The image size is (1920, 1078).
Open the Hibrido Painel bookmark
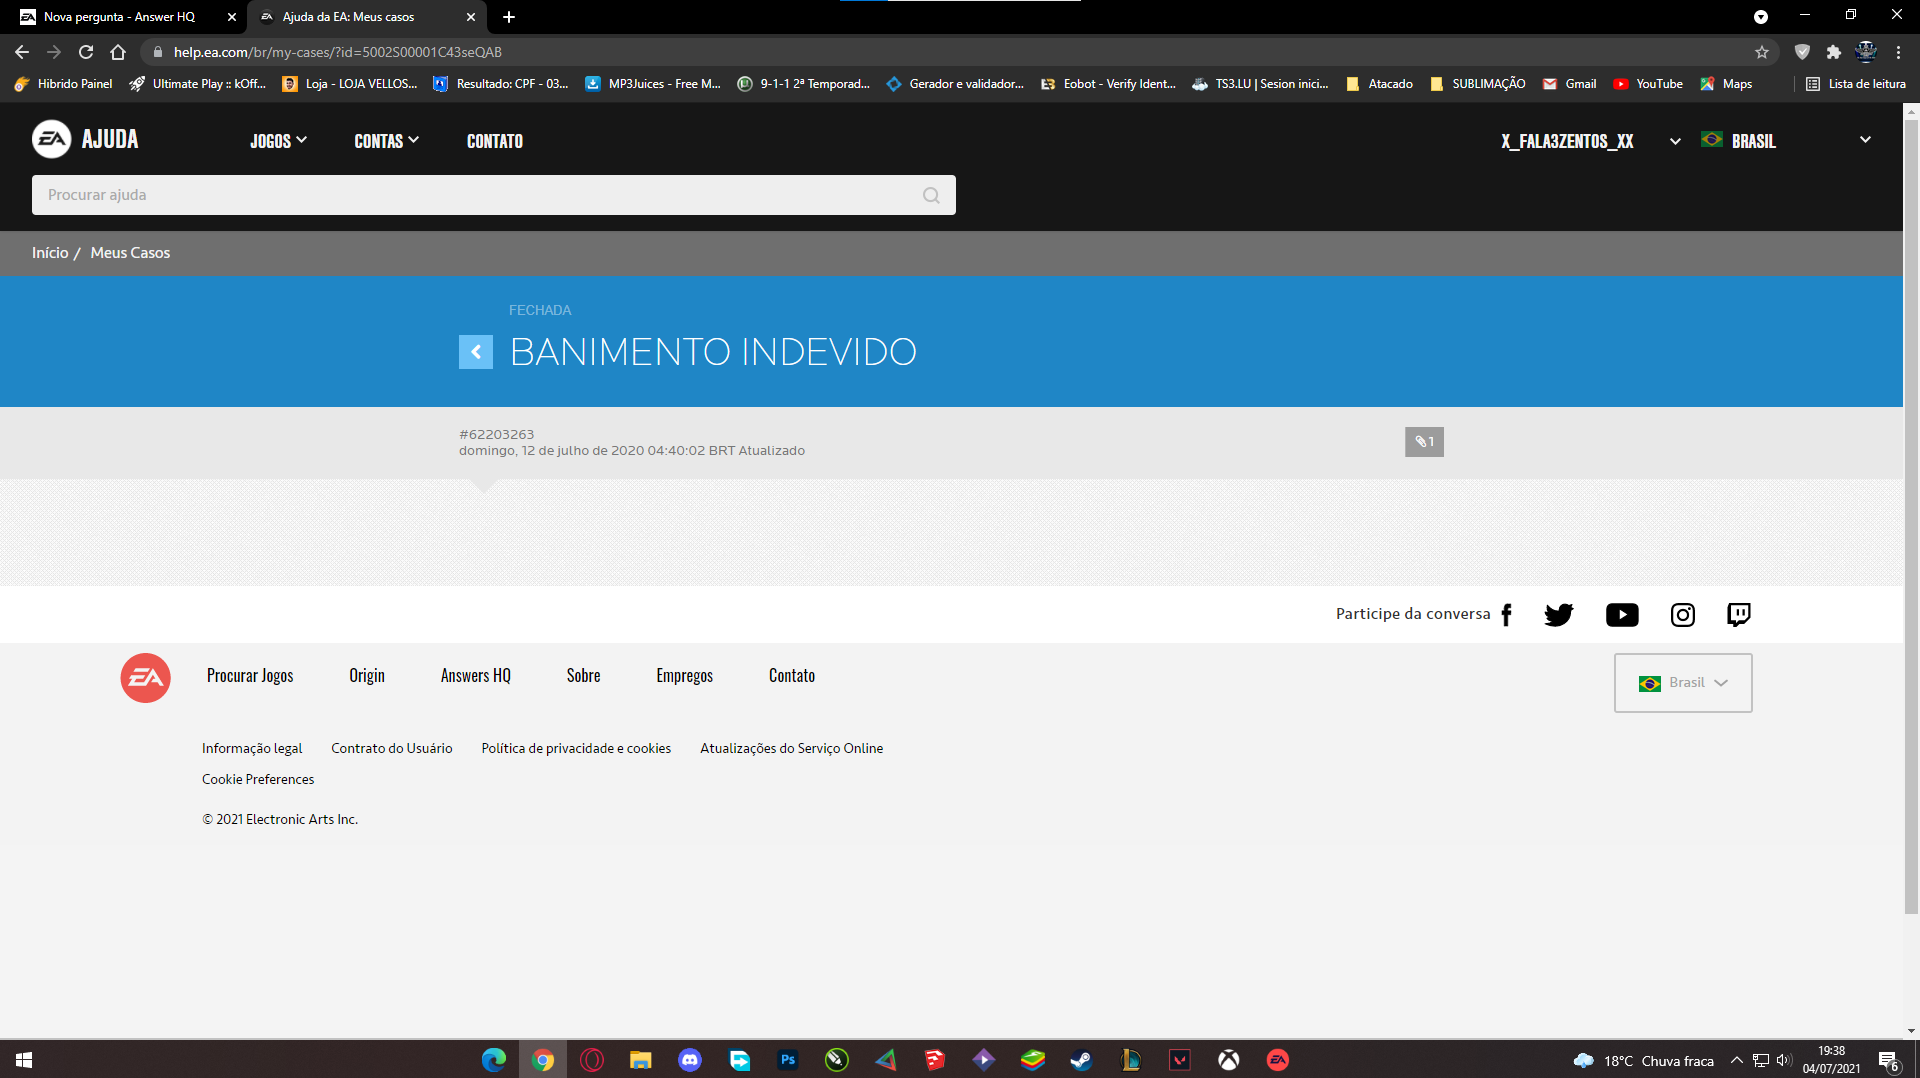click(x=64, y=84)
